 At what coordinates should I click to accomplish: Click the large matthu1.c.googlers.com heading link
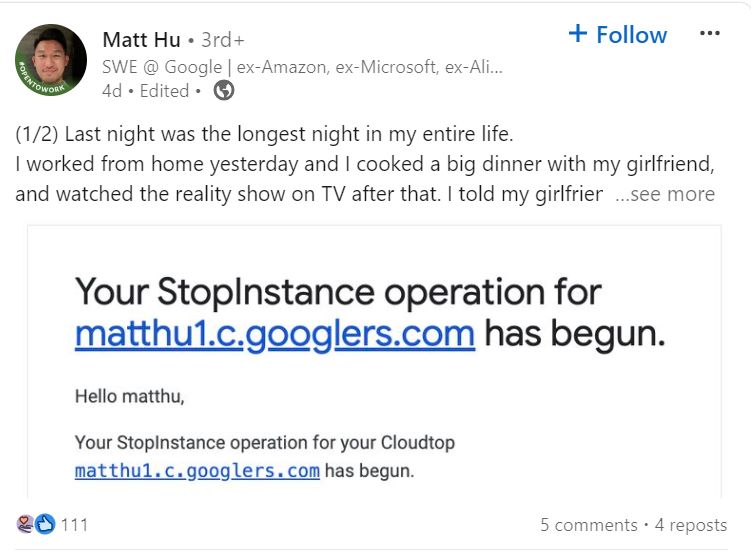coord(274,333)
